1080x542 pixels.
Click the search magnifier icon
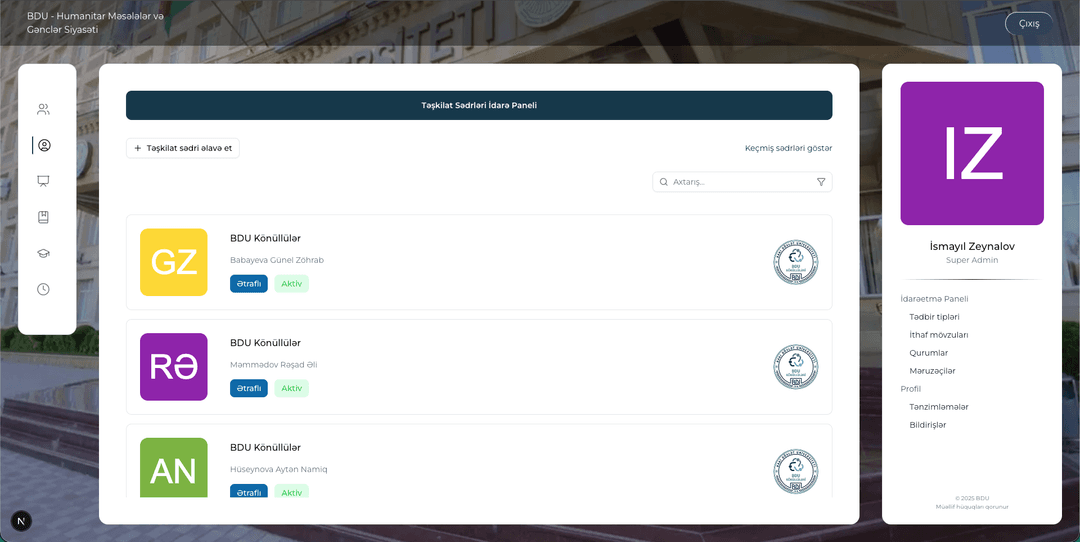(x=664, y=182)
